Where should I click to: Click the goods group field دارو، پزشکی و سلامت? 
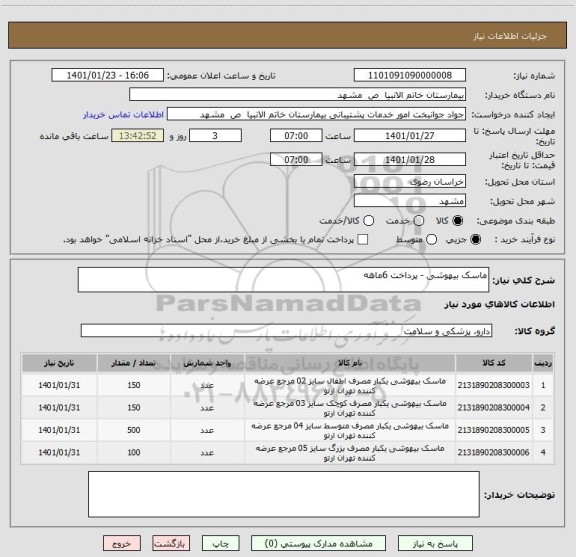(286, 331)
